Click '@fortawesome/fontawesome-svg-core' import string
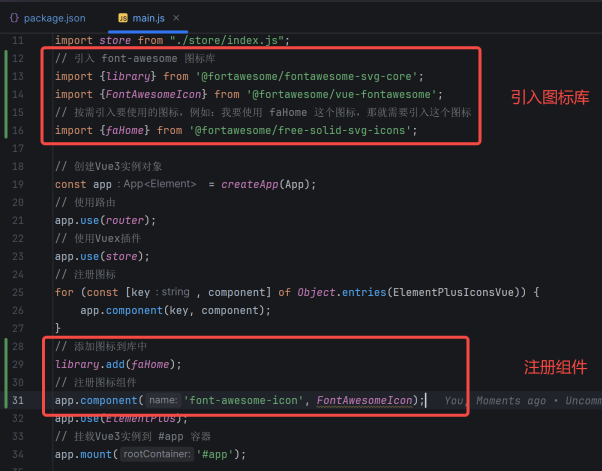The width and height of the screenshot is (602, 471). (307, 76)
